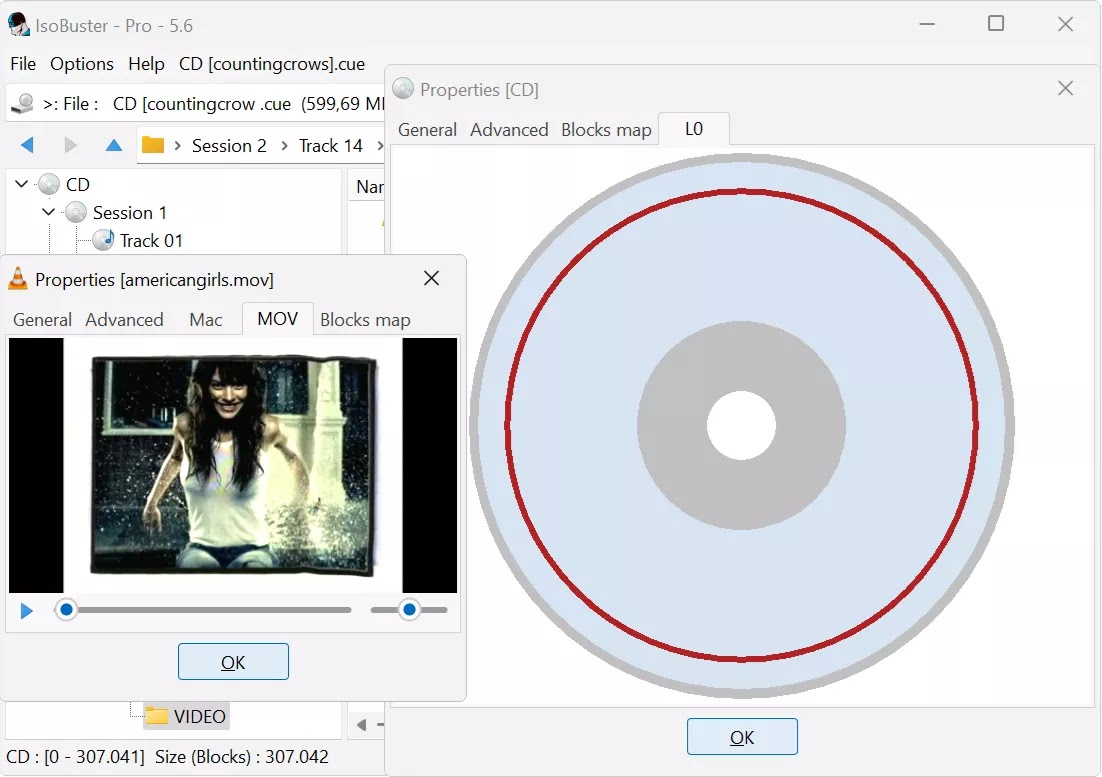Switch to the Blocks map tab in CD properties
The image size is (1102, 777).
click(606, 129)
